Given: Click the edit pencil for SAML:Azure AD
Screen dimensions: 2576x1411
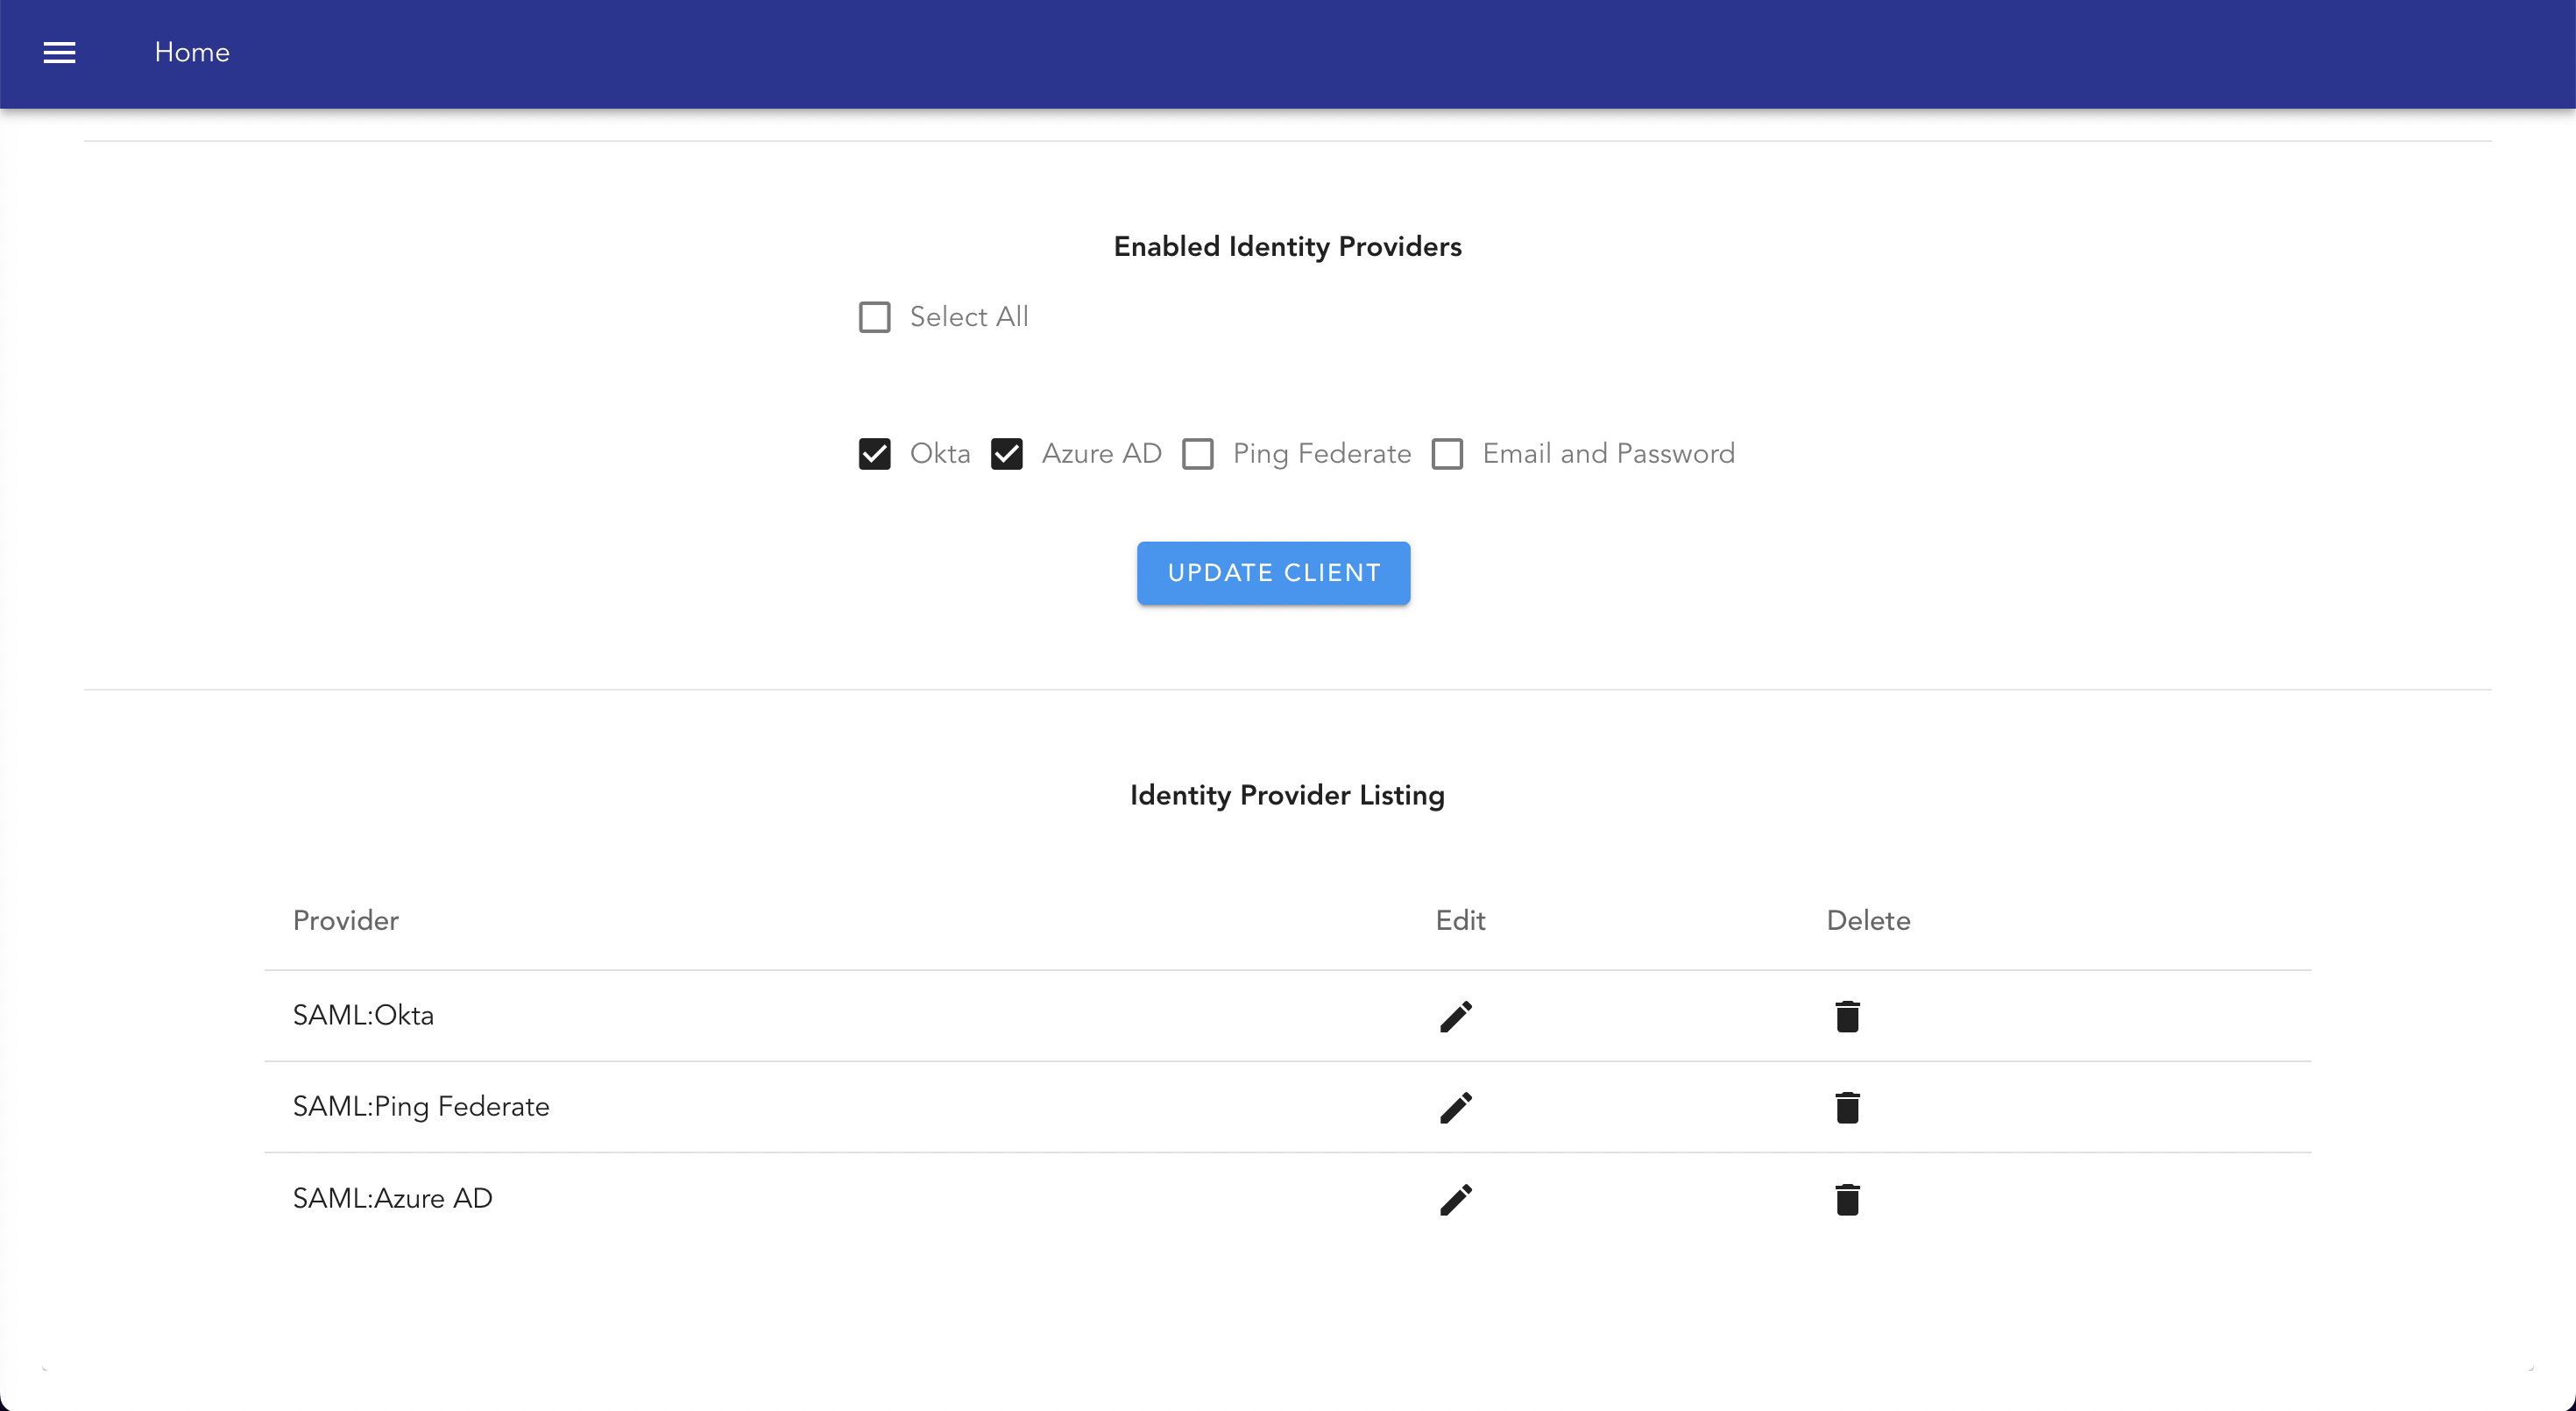Looking at the screenshot, I should point(1456,1199).
